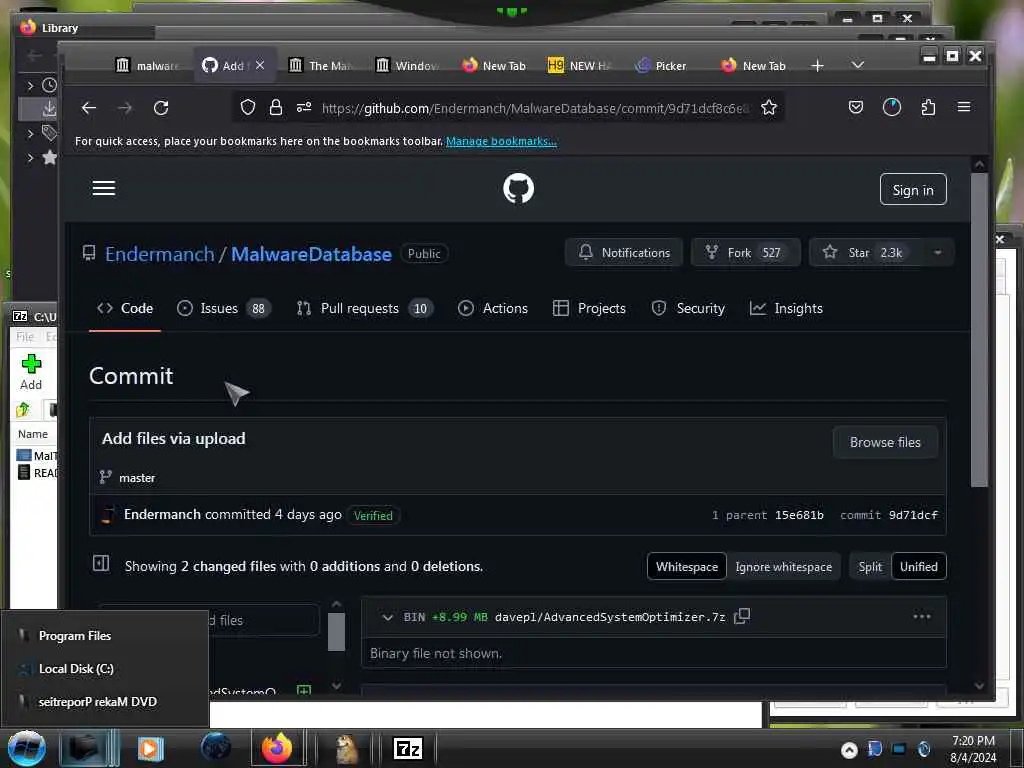Open the MalwareDatabase repository link
The image size is (1024, 768).
point(311,254)
